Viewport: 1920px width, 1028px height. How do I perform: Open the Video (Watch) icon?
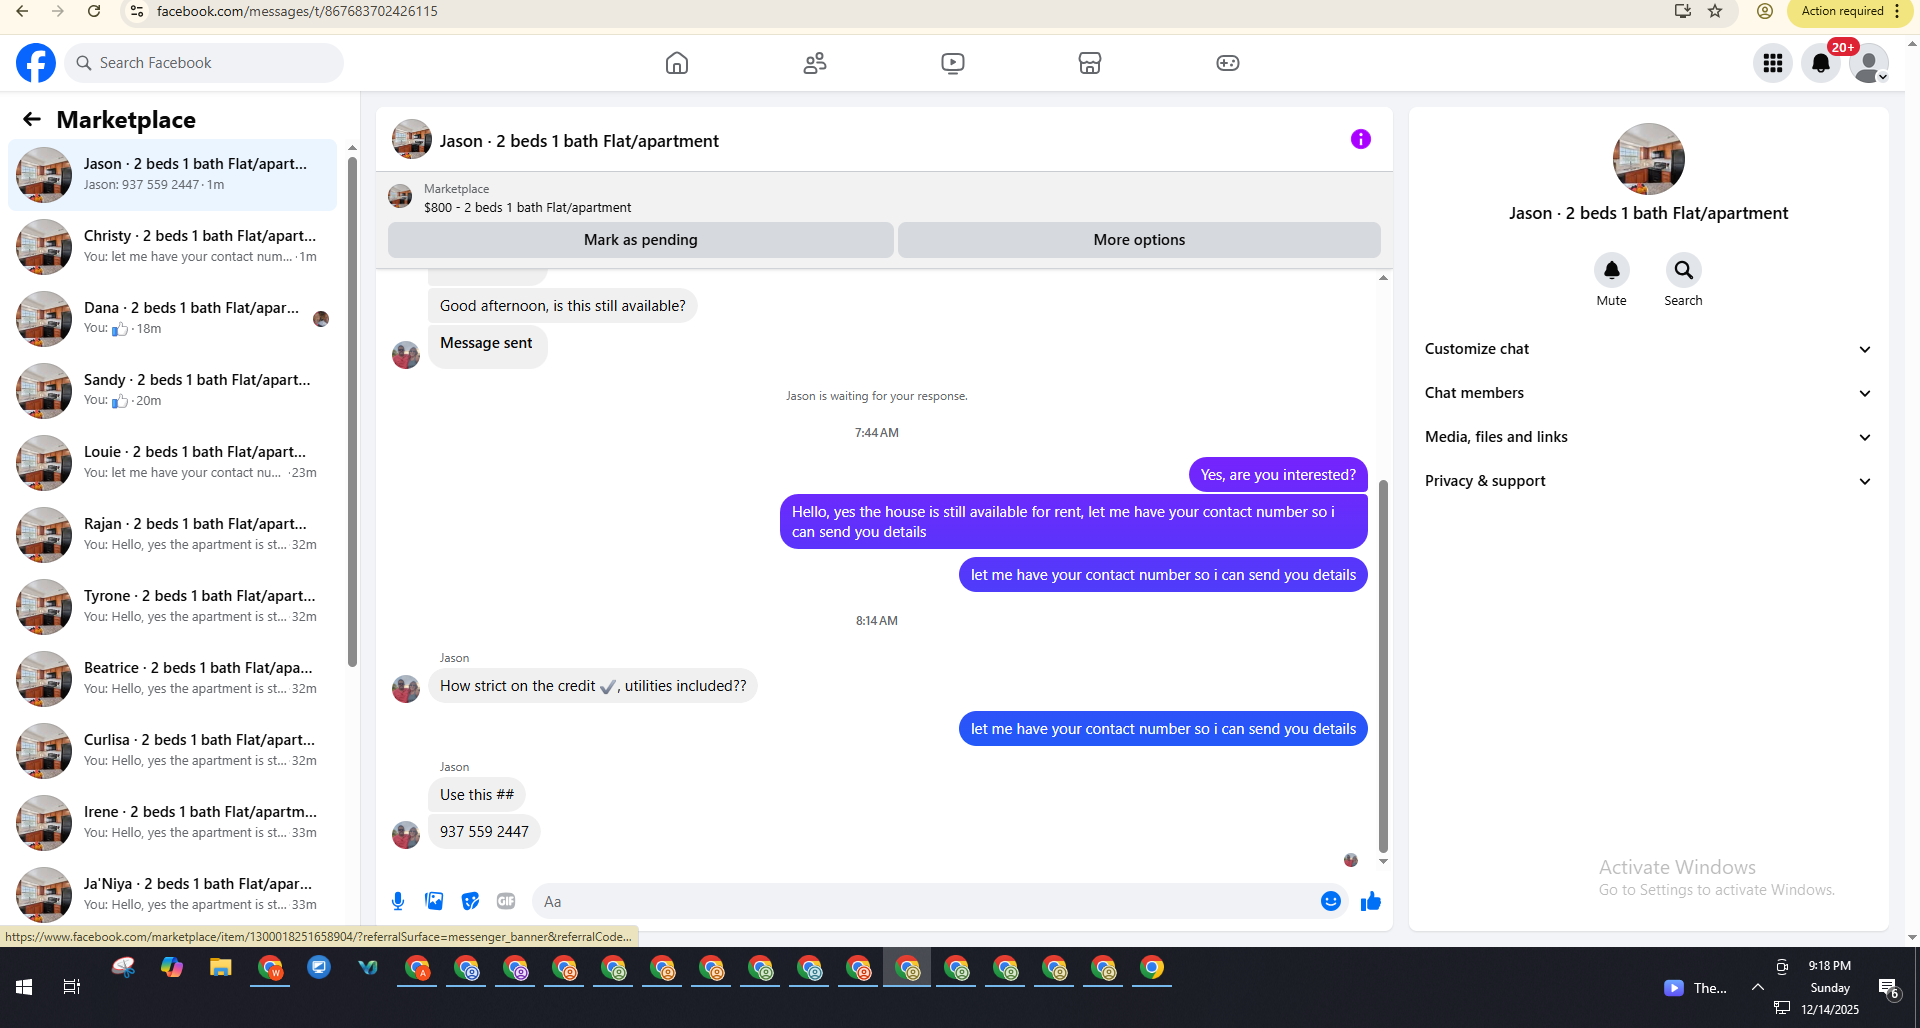point(953,63)
